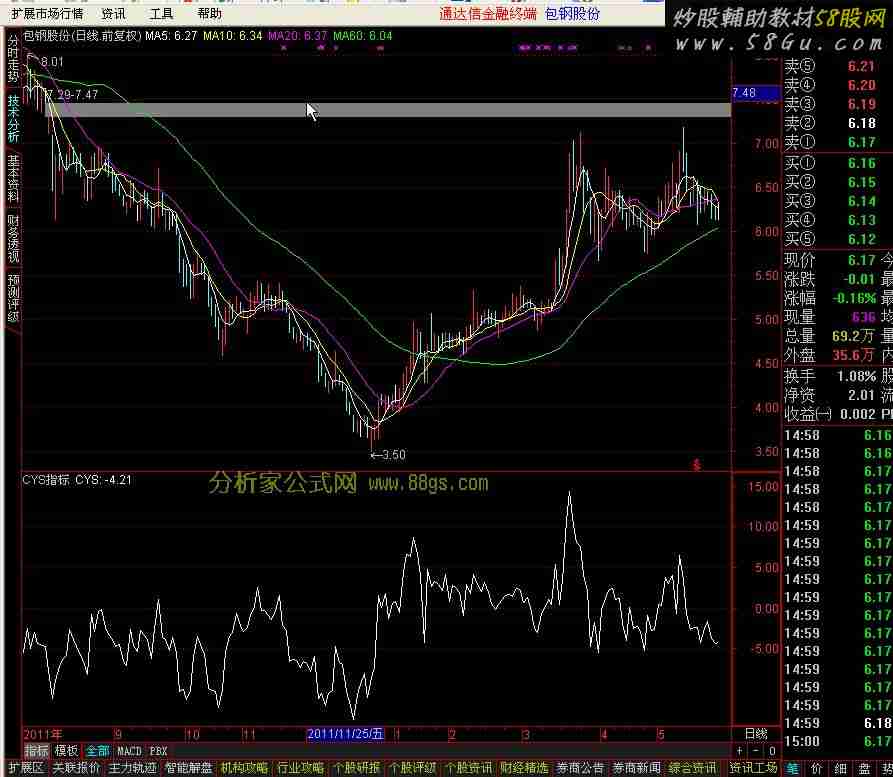
Task: Open the 工具 menu
Action: (161, 14)
